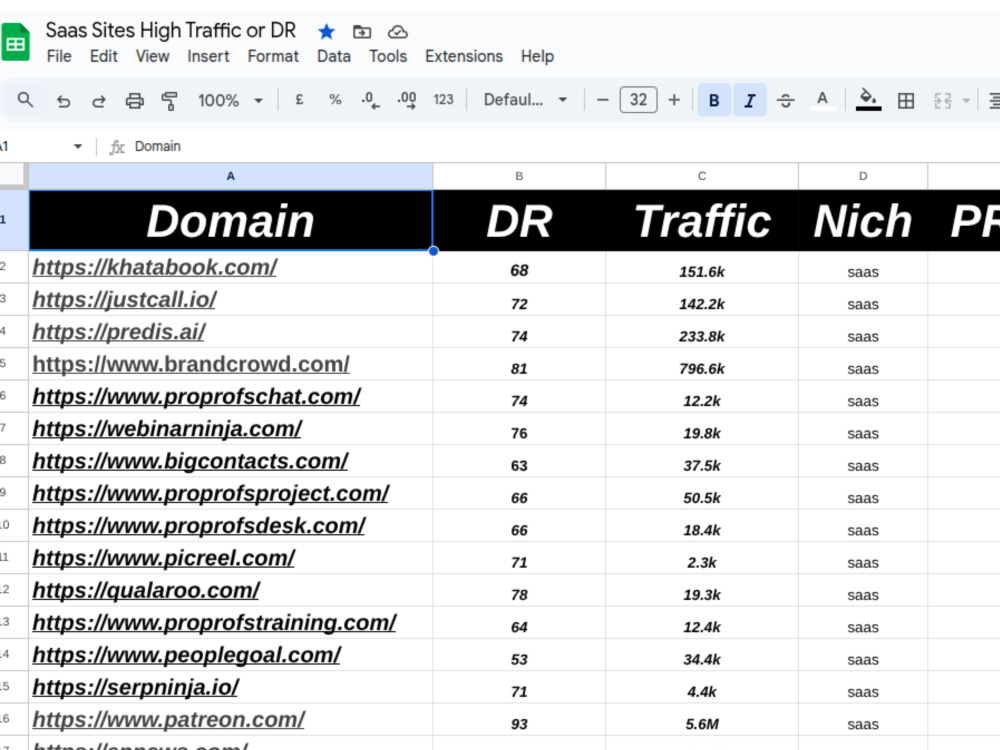Increase decimal places
Image resolution: width=1000 pixels, height=750 pixels.
point(407,100)
